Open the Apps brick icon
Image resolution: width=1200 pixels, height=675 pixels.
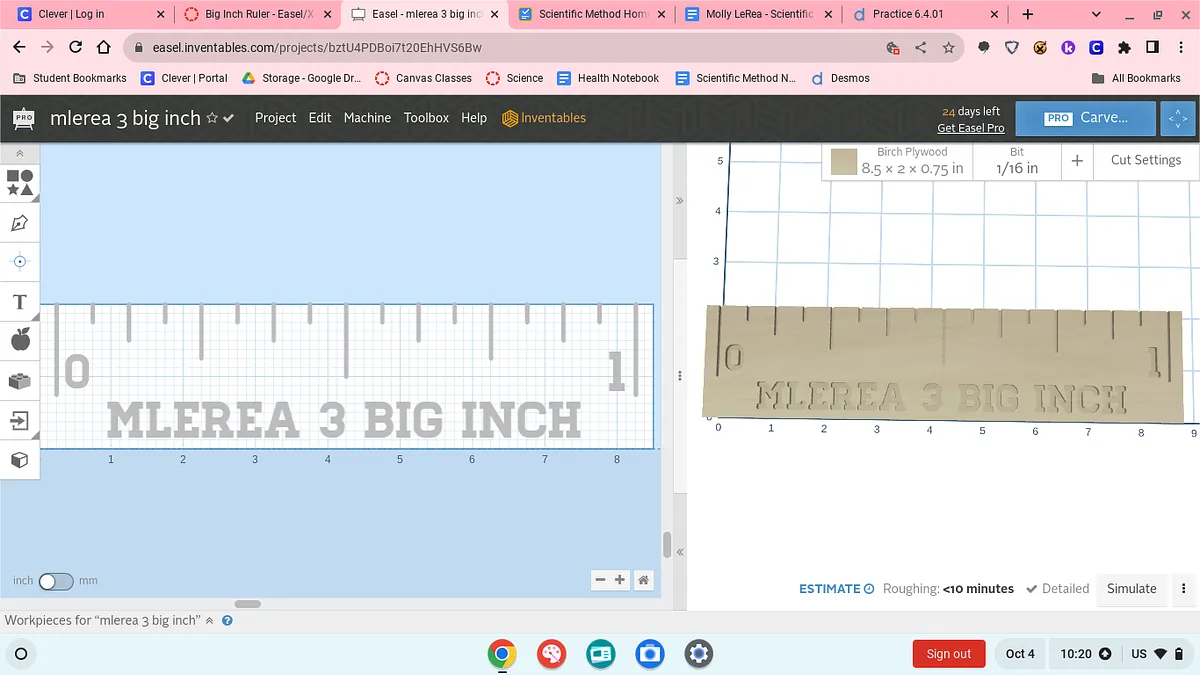click(x=20, y=381)
